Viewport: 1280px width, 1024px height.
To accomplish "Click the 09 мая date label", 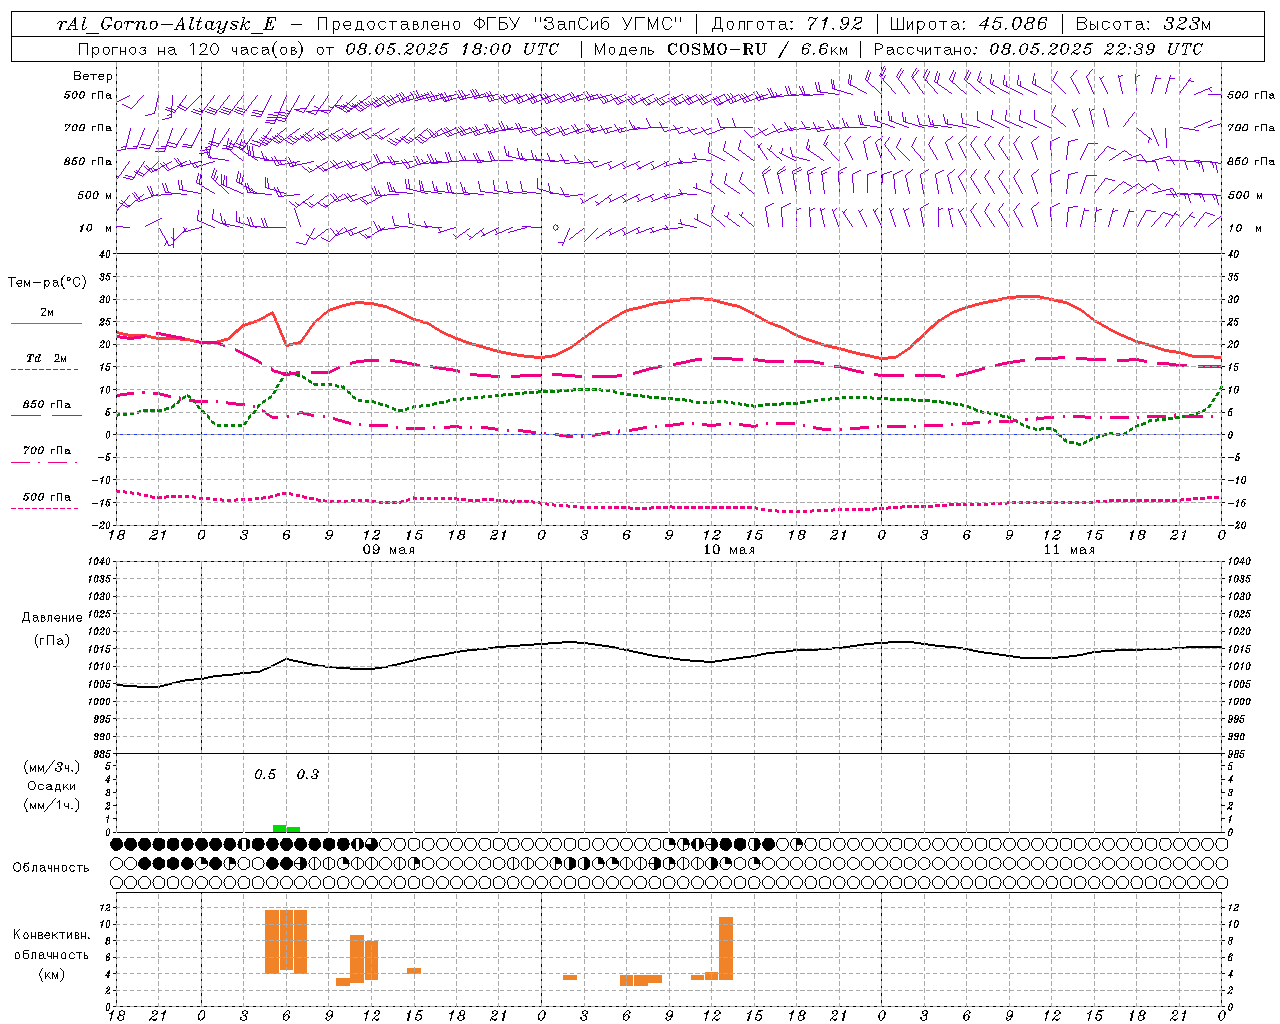I will point(388,550).
